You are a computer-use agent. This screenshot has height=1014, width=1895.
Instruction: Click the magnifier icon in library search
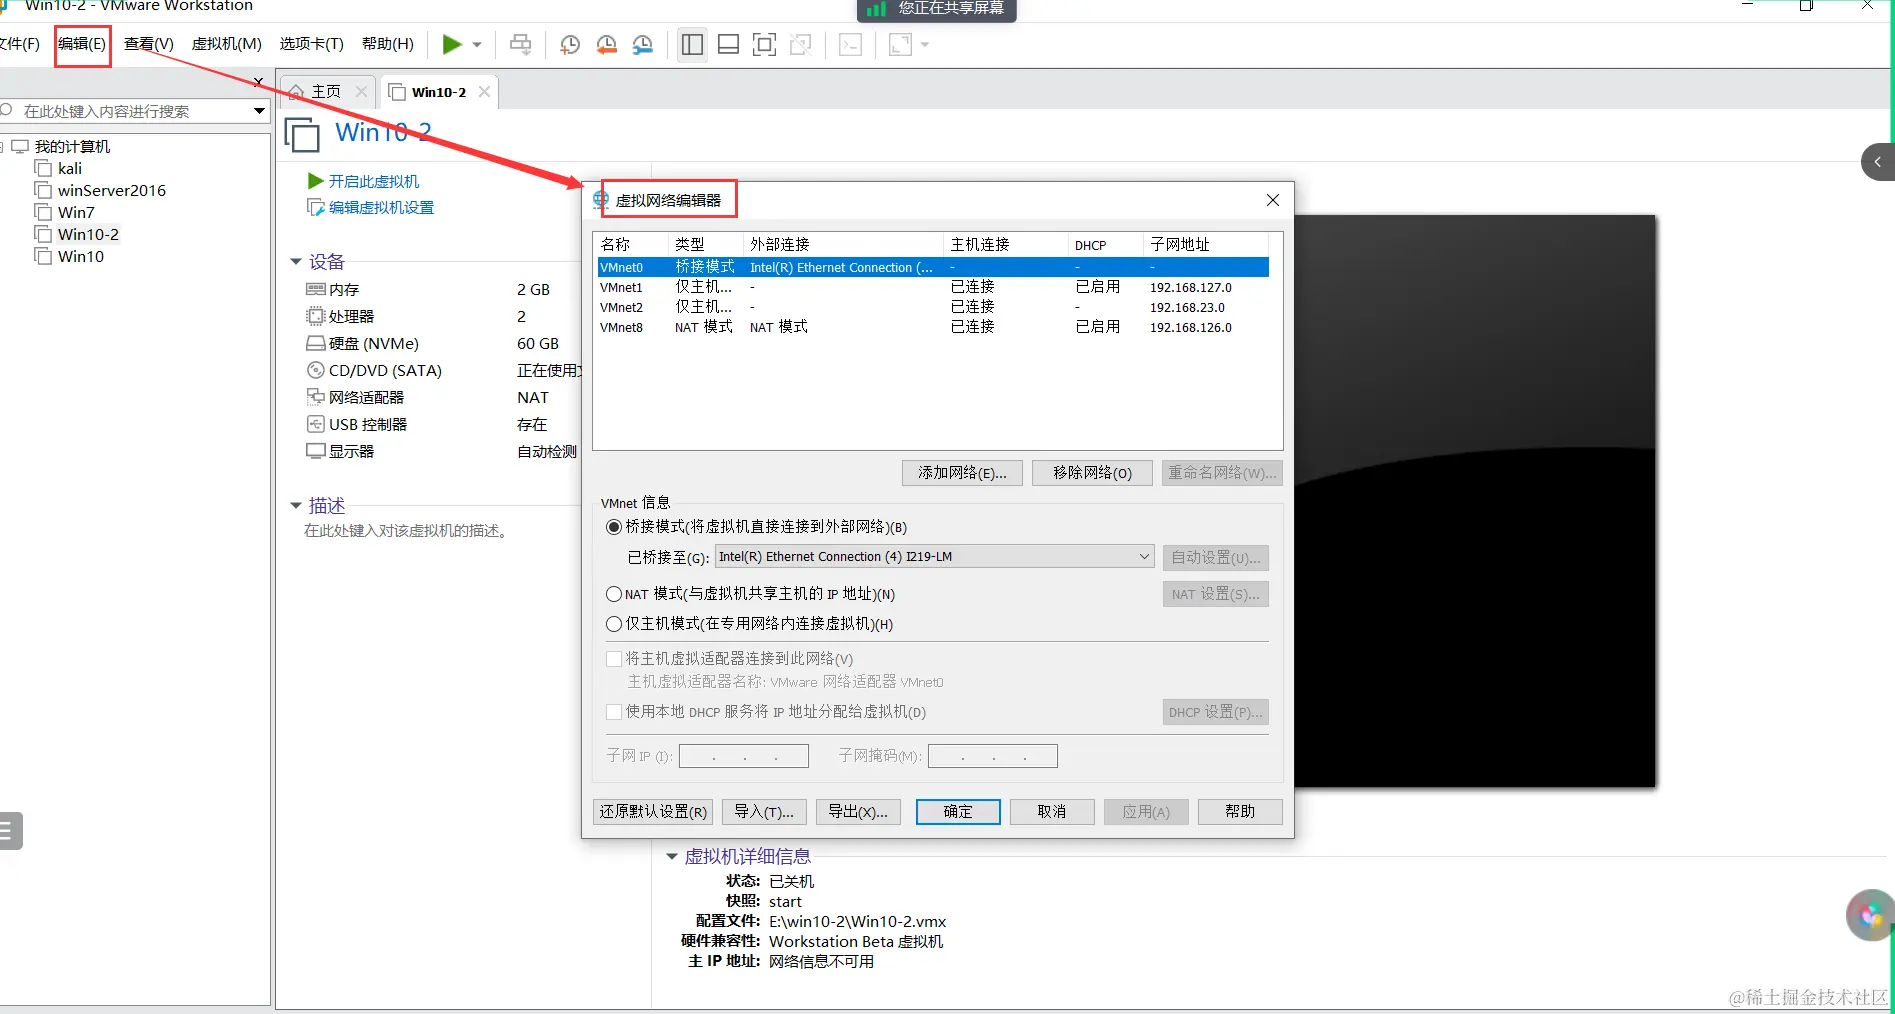click(x=7, y=110)
